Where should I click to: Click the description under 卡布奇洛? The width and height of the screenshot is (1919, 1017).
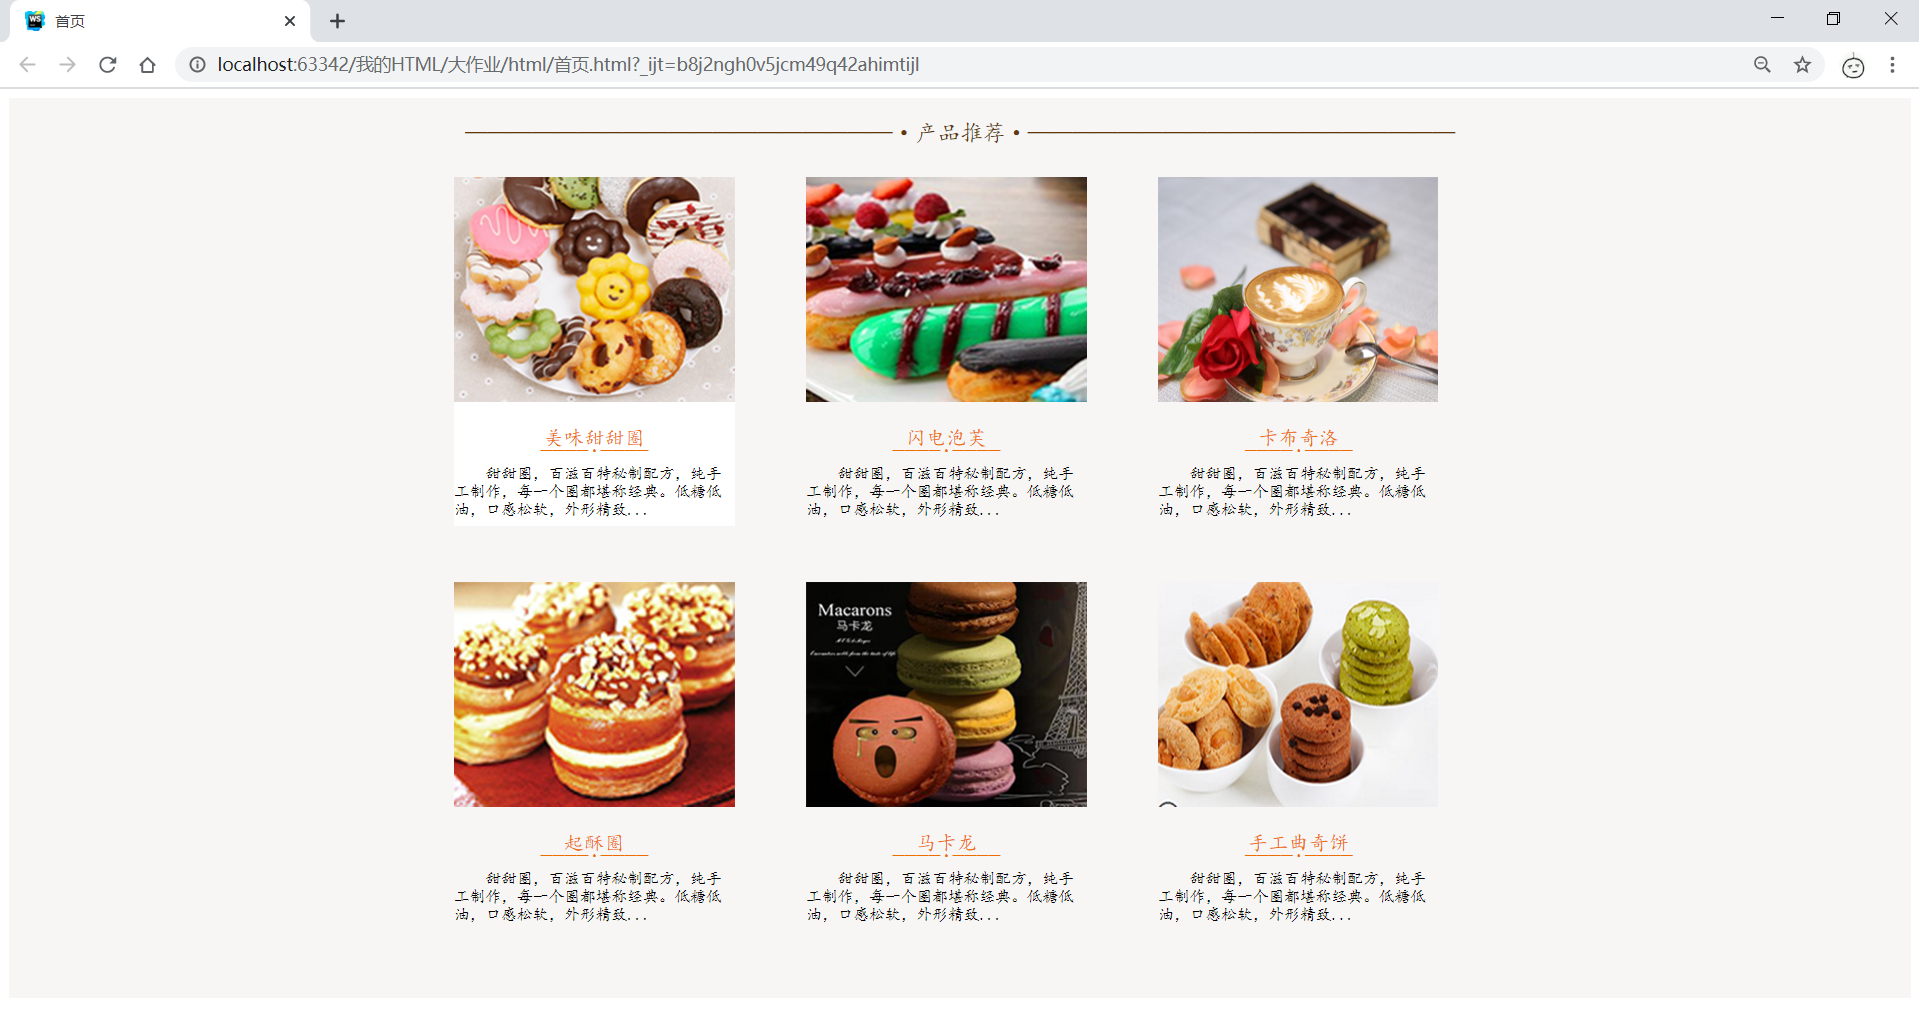point(1293,491)
